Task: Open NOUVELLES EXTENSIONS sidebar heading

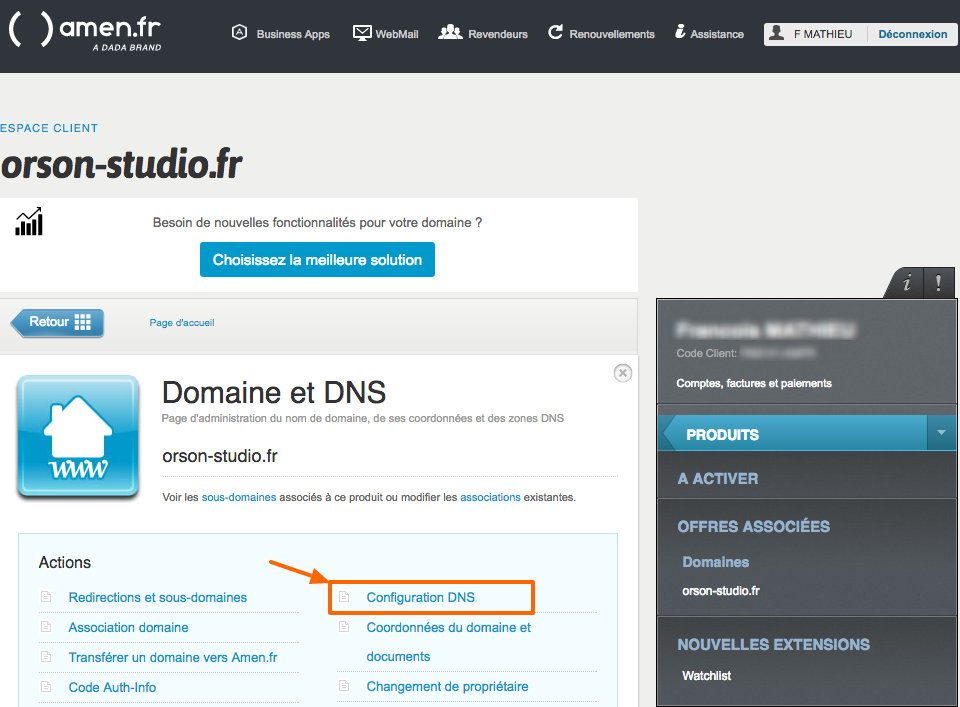Action: click(x=773, y=645)
